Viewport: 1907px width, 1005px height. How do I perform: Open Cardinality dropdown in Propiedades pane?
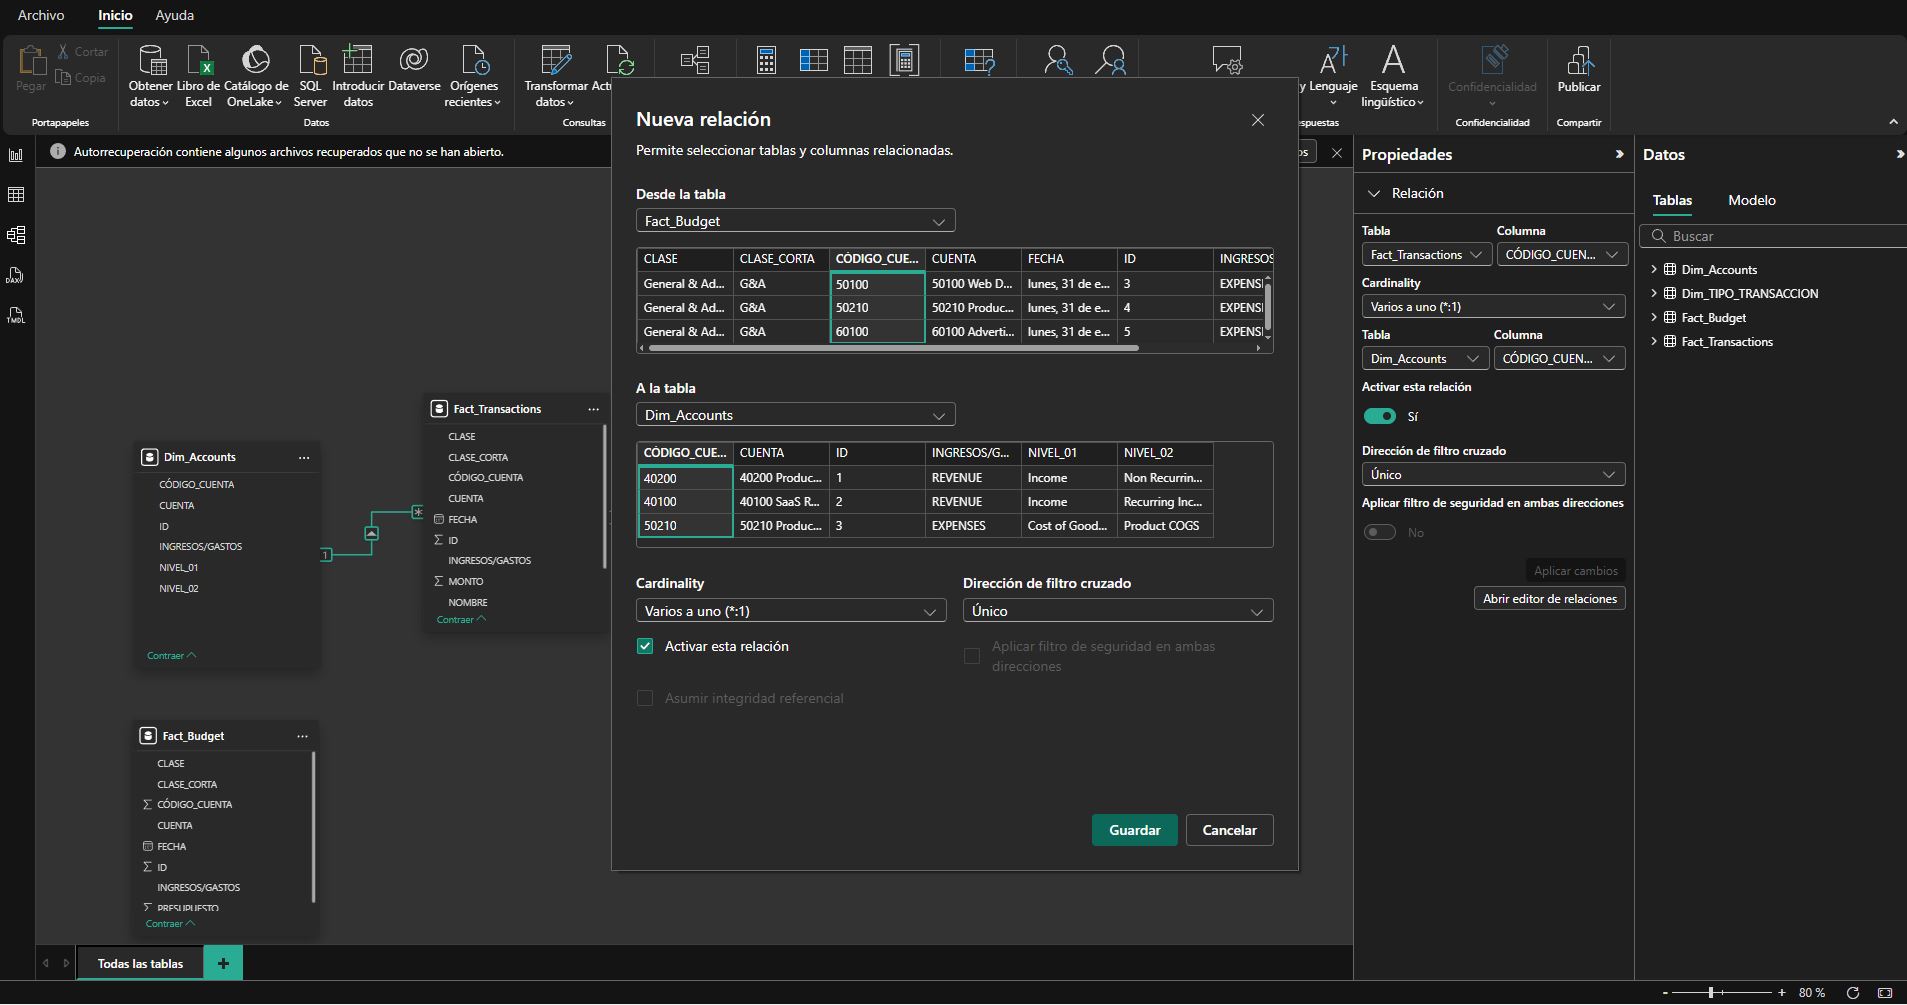1493,307
